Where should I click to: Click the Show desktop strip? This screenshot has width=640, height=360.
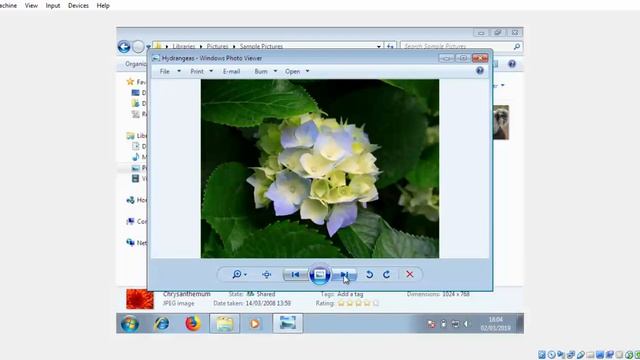click(x=520, y=324)
